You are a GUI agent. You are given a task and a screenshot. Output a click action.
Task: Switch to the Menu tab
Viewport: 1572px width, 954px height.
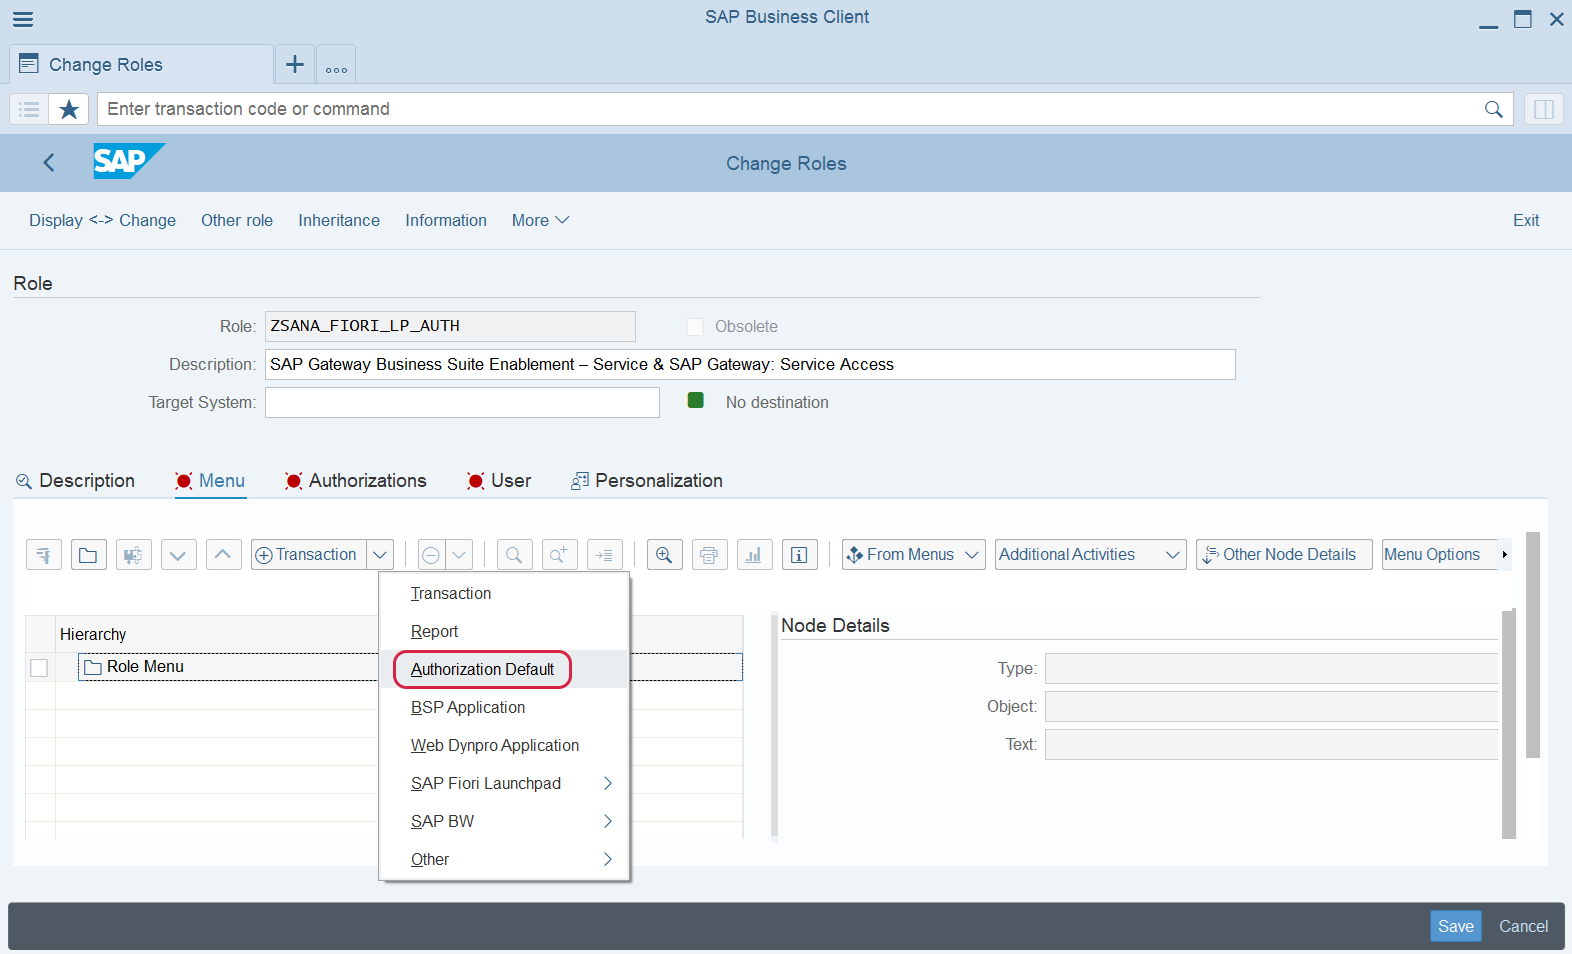(210, 481)
